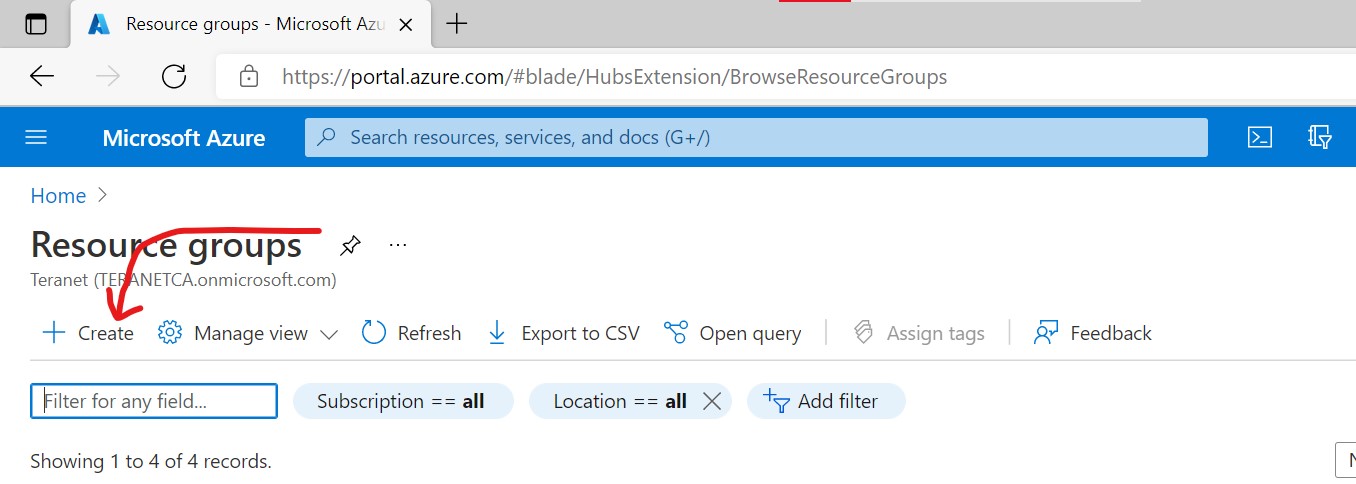Open the Feedback pane
1356x484 pixels.
click(1092, 333)
